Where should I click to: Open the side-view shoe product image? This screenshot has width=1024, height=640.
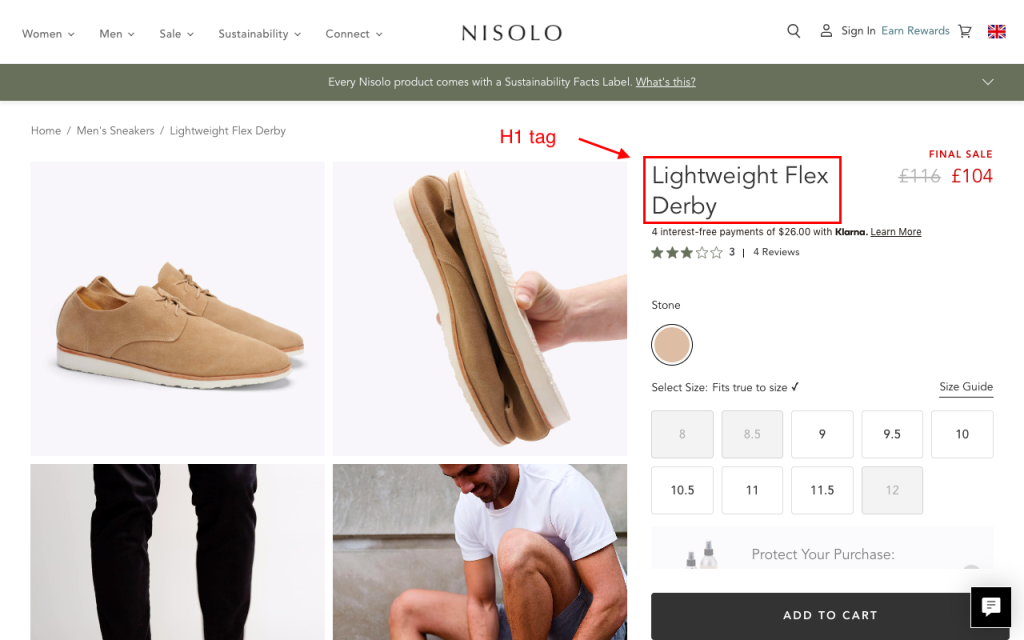pos(178,309)
